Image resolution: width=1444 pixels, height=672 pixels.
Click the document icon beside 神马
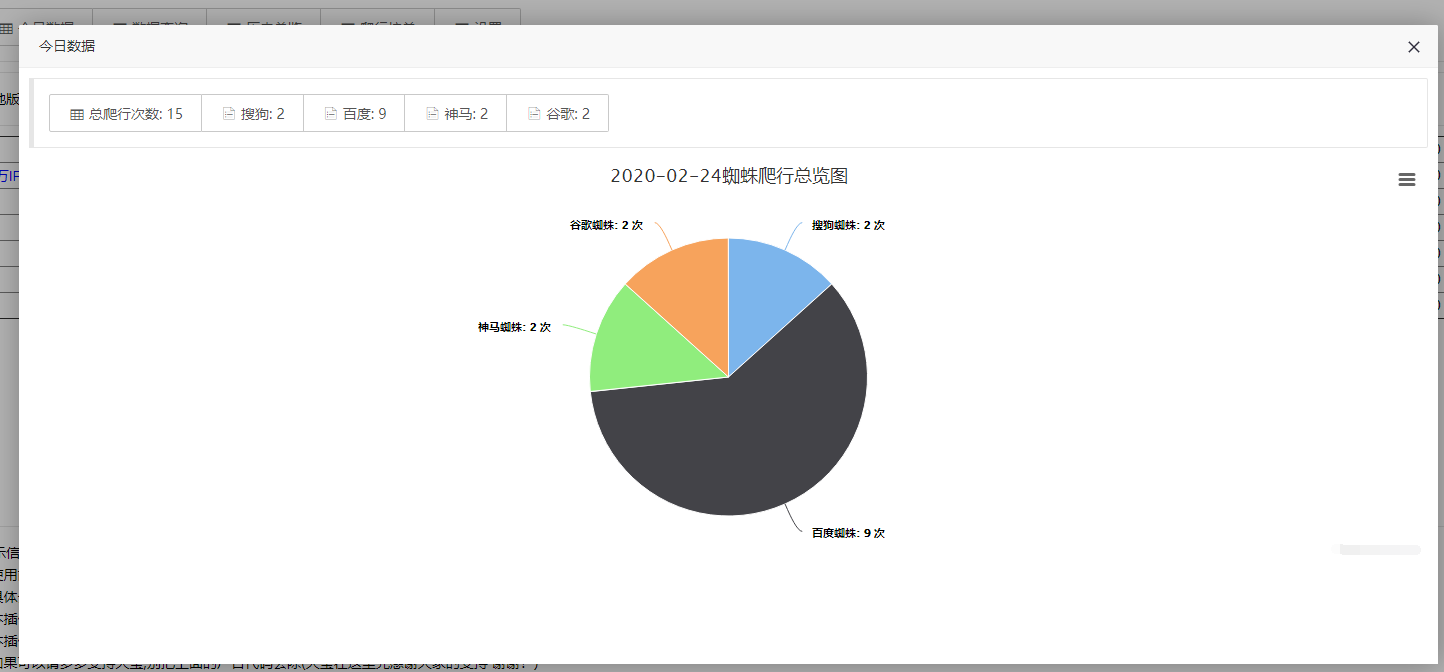(432, 114)
